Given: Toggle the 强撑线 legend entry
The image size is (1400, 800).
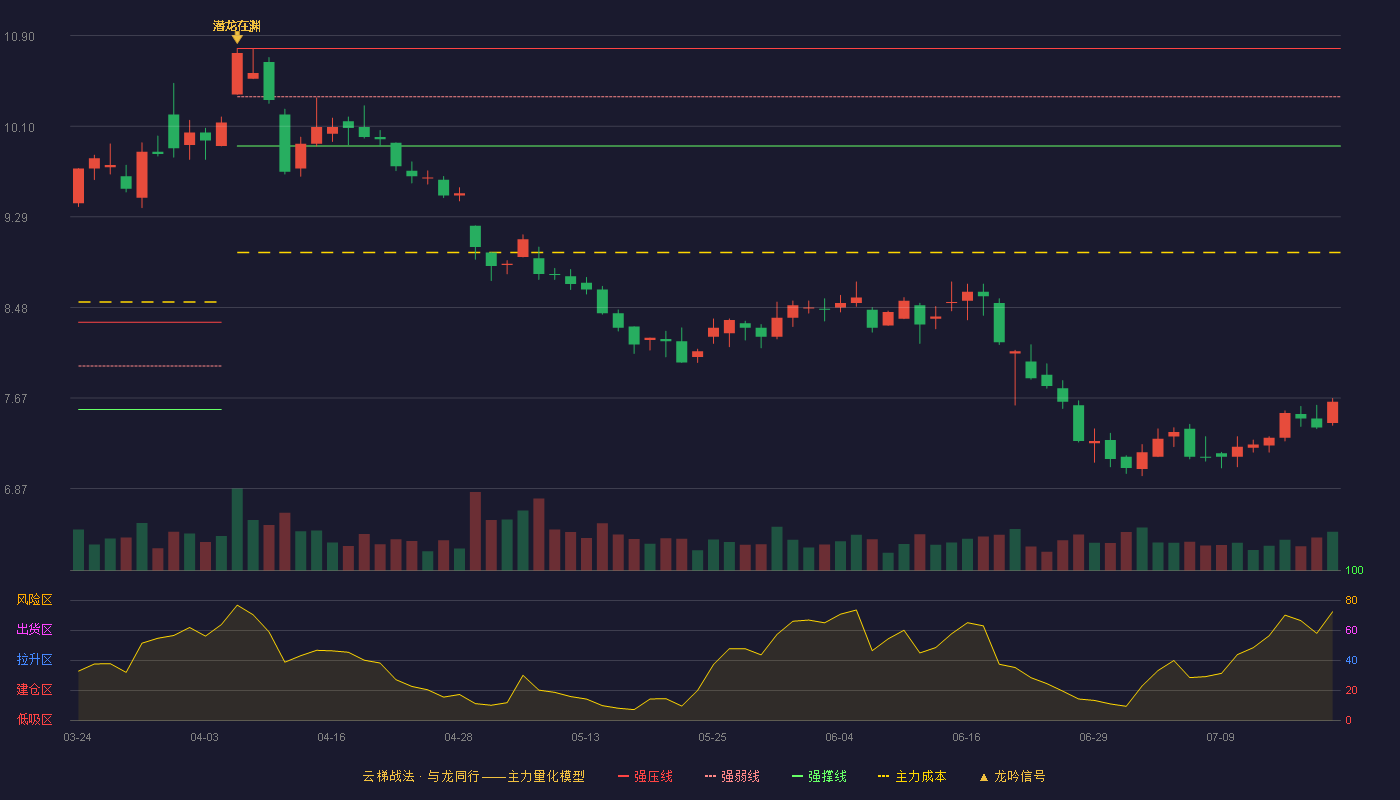Looking at the screenshot, I should (x=819, y=776).
